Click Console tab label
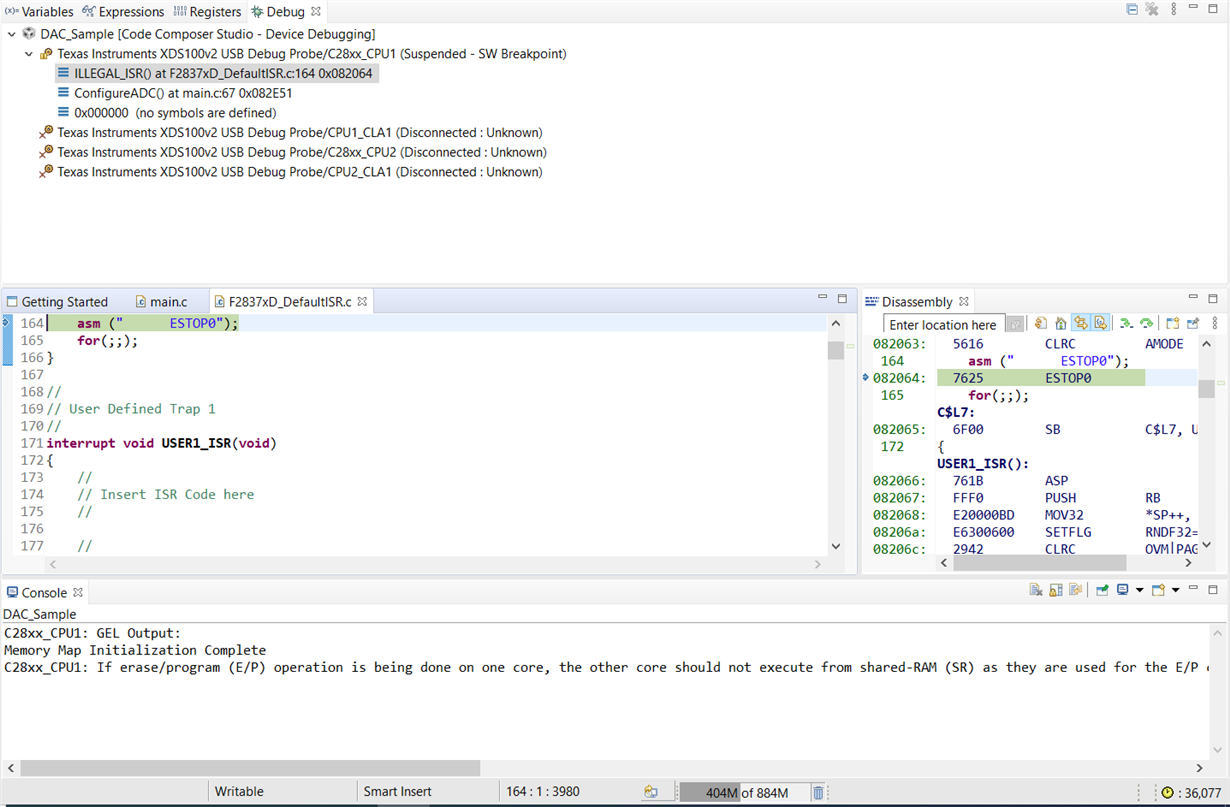The image size is (1230, 807). tap(44, 593)
